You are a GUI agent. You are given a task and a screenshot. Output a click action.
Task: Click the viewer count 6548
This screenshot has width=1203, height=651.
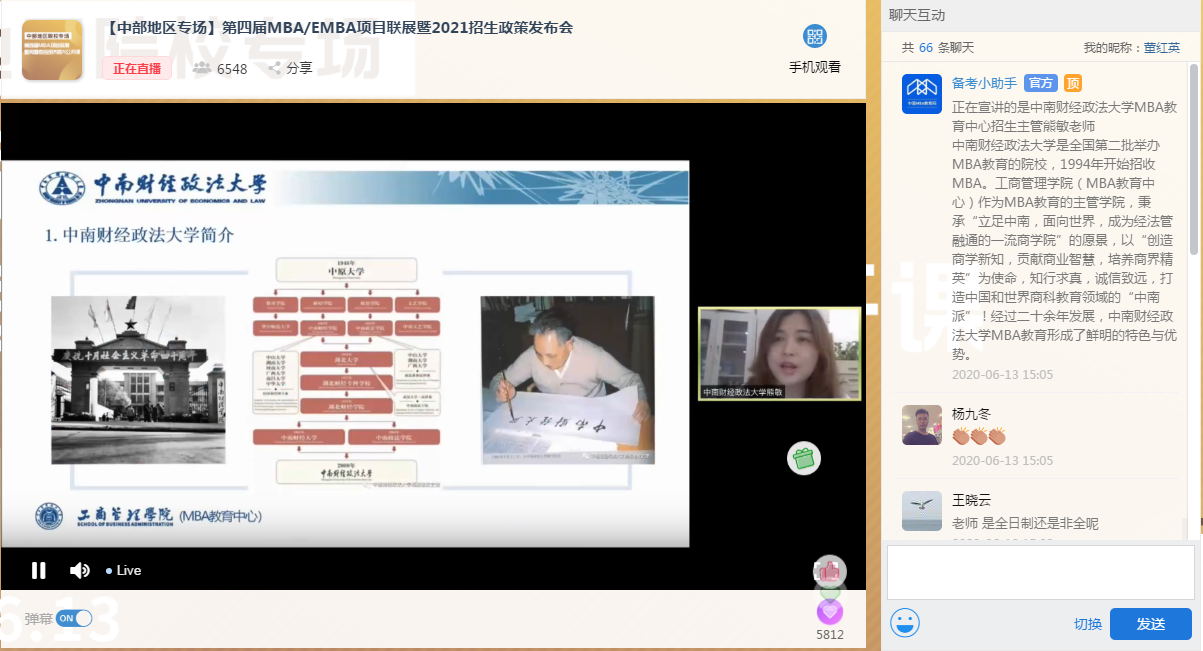[x=232, y=68]
